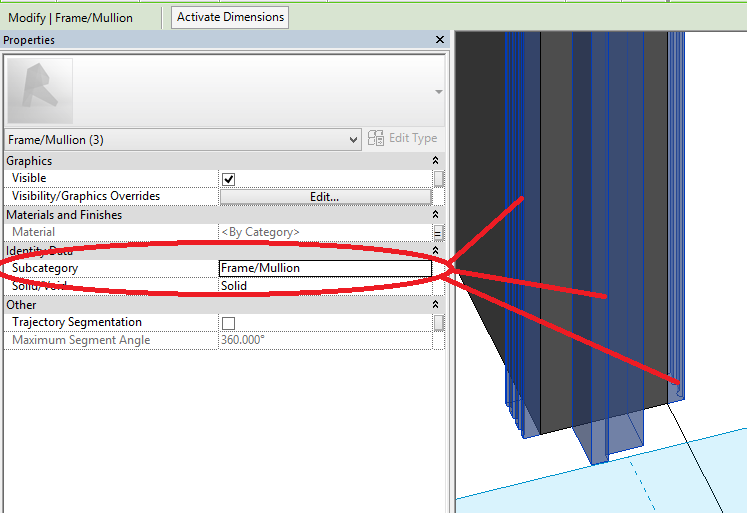Select the Subcategory Frame/Mullion field
Image resolution: width=747 pixels, height=513 pixels.
tap(325, 268)
